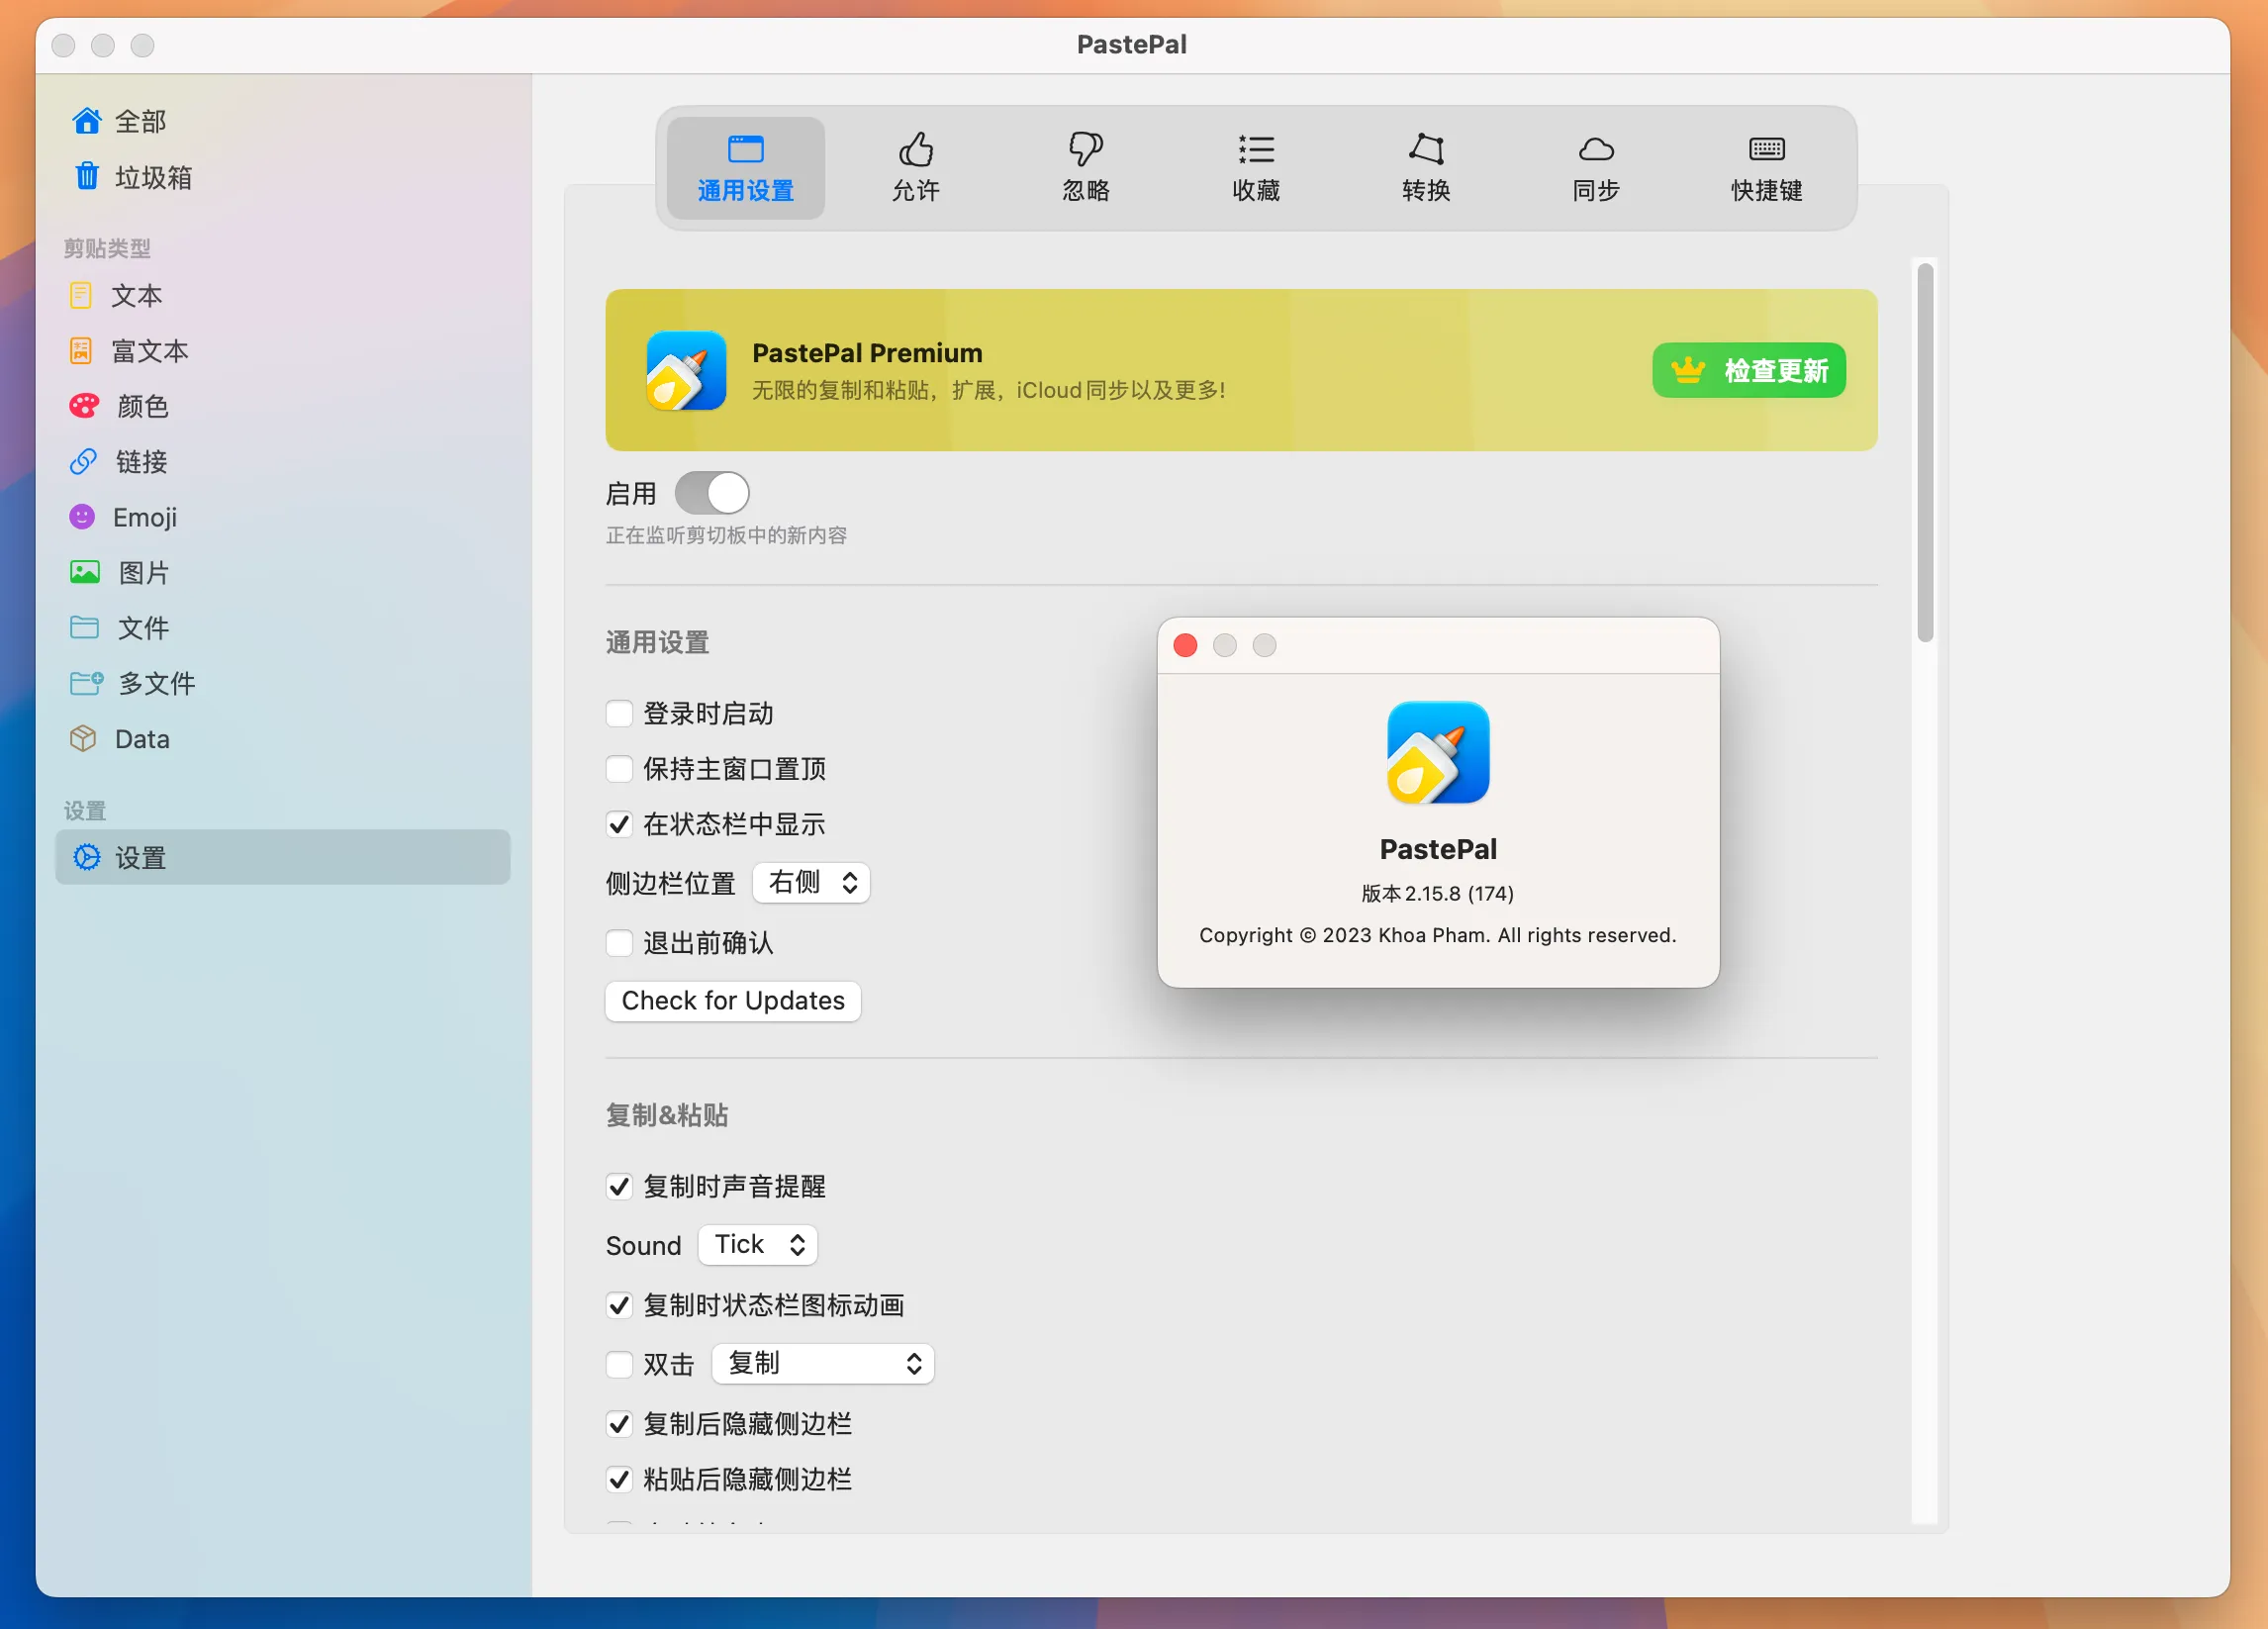Click the crown icon on 检查更新 button
2268x1629 pixels.
tap(1687, 370)
